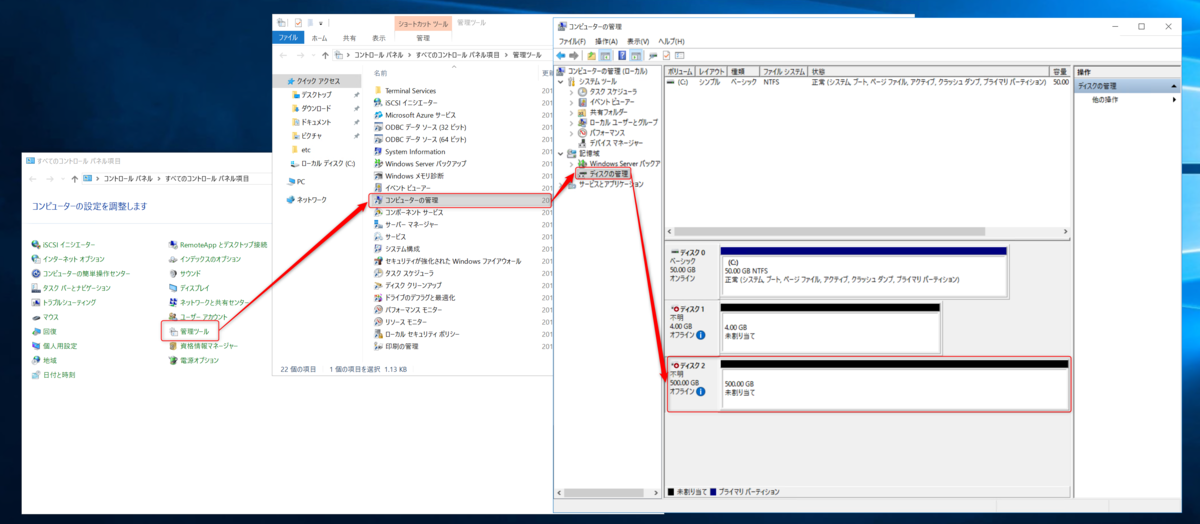Expand 他の操作 submenu arrow
The image size is (1200, 524).
point(1174,100)
